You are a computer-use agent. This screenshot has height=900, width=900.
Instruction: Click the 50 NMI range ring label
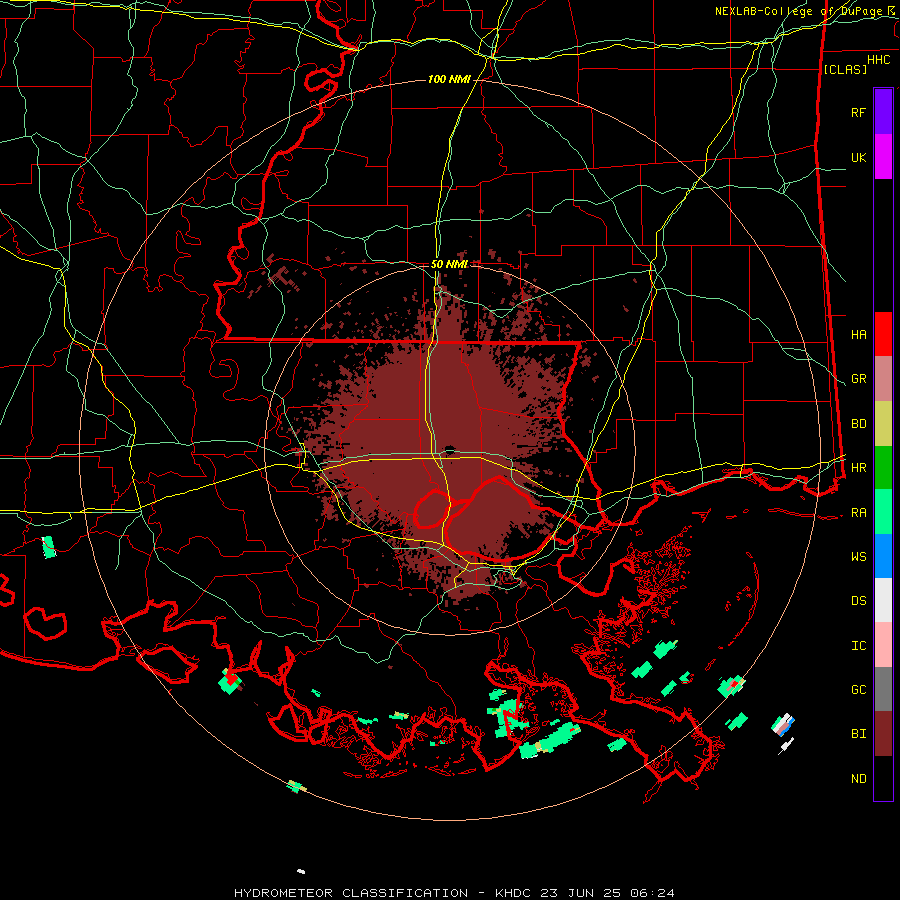click(449, 264)
